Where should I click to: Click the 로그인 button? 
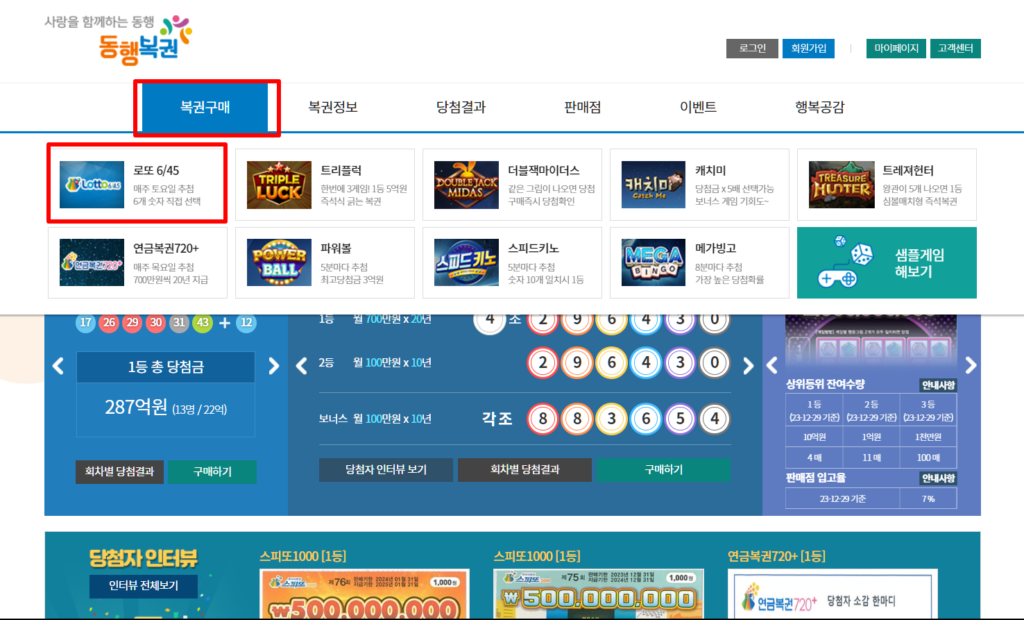tap(752, 48)
